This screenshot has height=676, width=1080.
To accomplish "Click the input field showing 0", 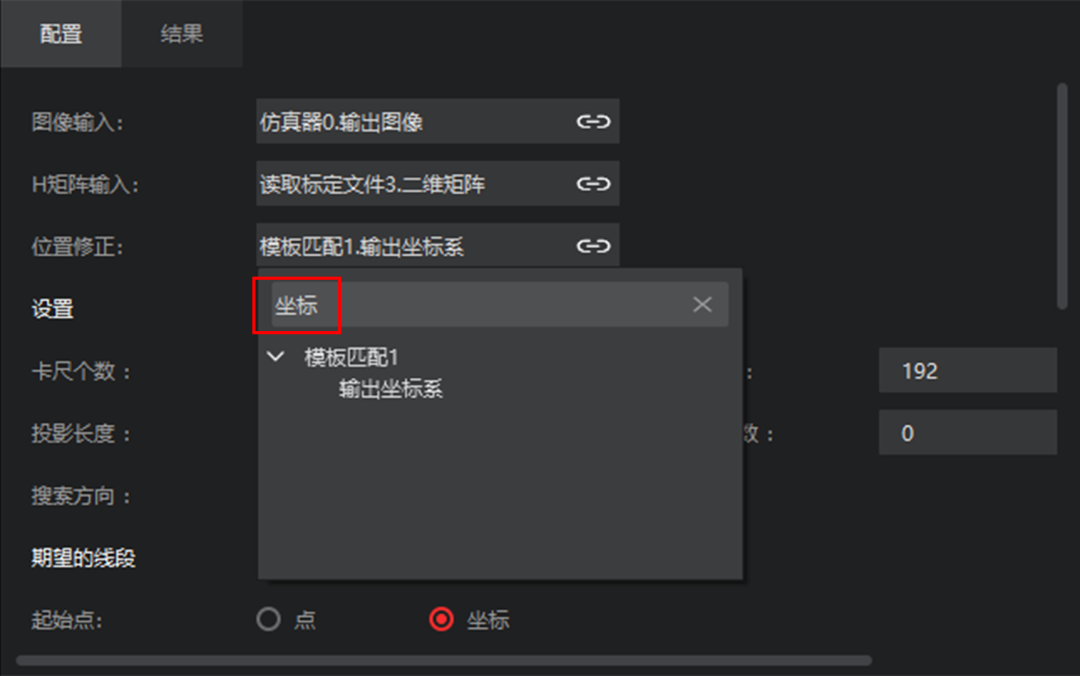I will tap(968, 433).
